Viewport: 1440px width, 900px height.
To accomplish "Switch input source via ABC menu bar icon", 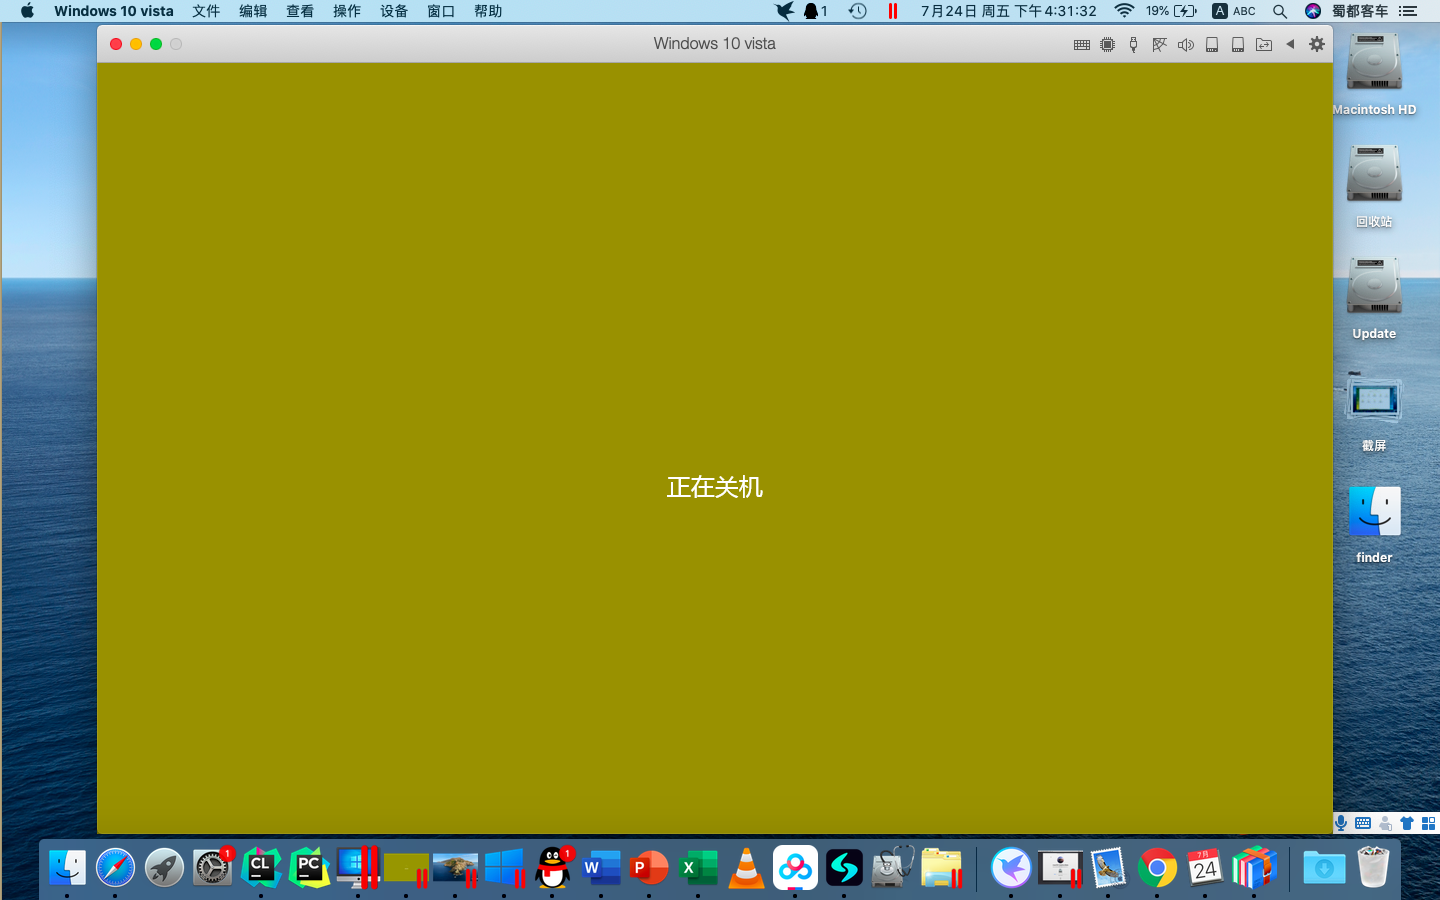I will pos(1234,11).
